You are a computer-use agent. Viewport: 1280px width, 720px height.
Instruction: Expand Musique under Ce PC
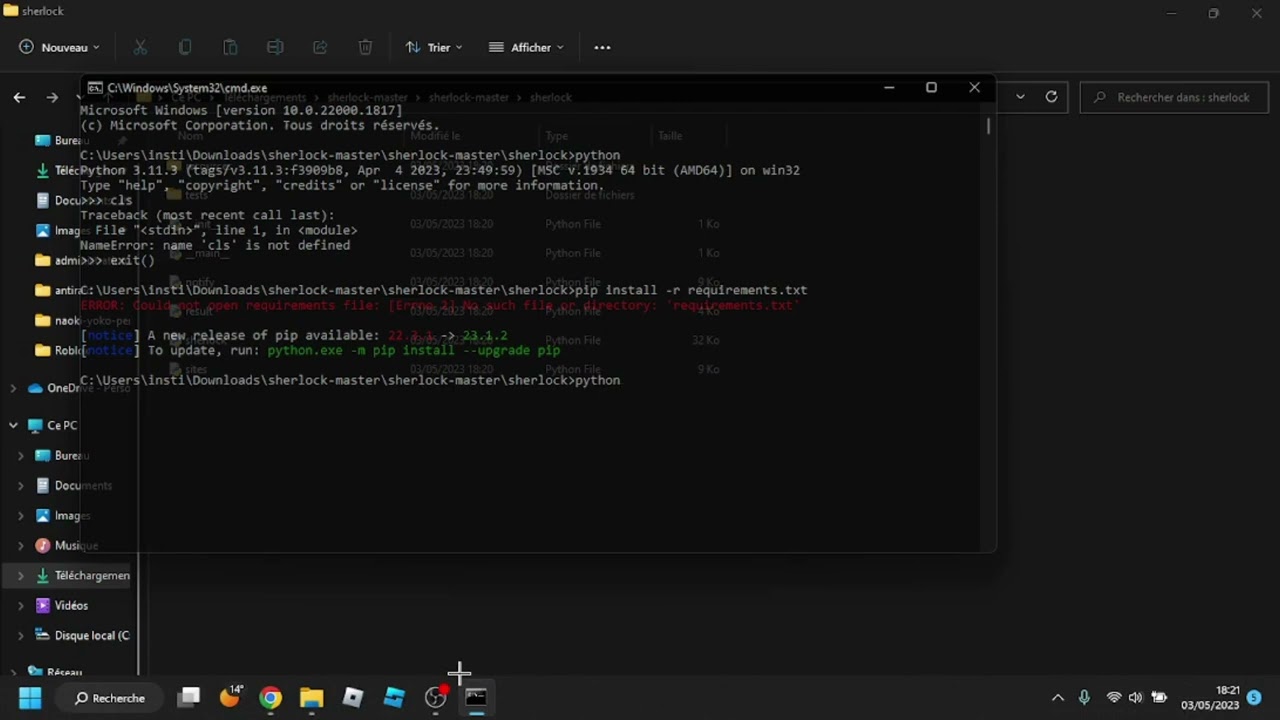21,545
